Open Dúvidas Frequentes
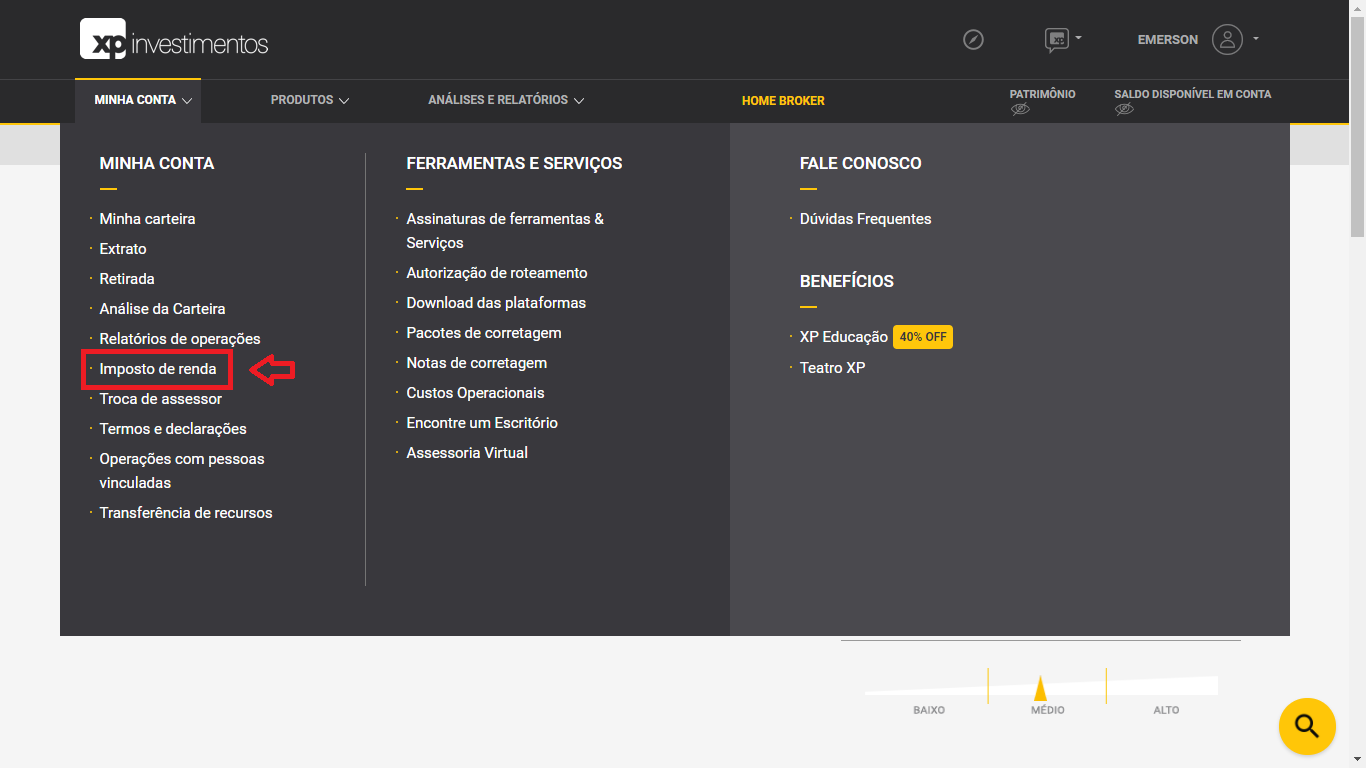This screenshot has height=768, width=1366. (x=866, y=219)
